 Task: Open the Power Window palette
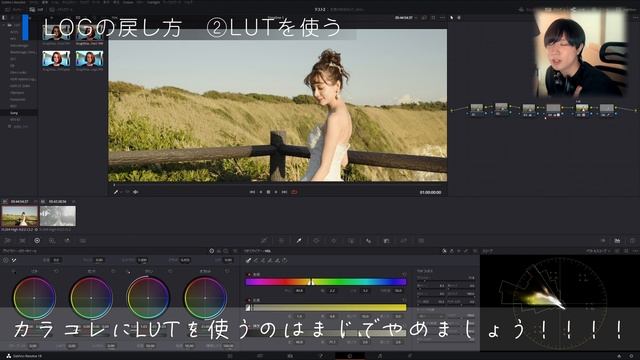point(316,241)
